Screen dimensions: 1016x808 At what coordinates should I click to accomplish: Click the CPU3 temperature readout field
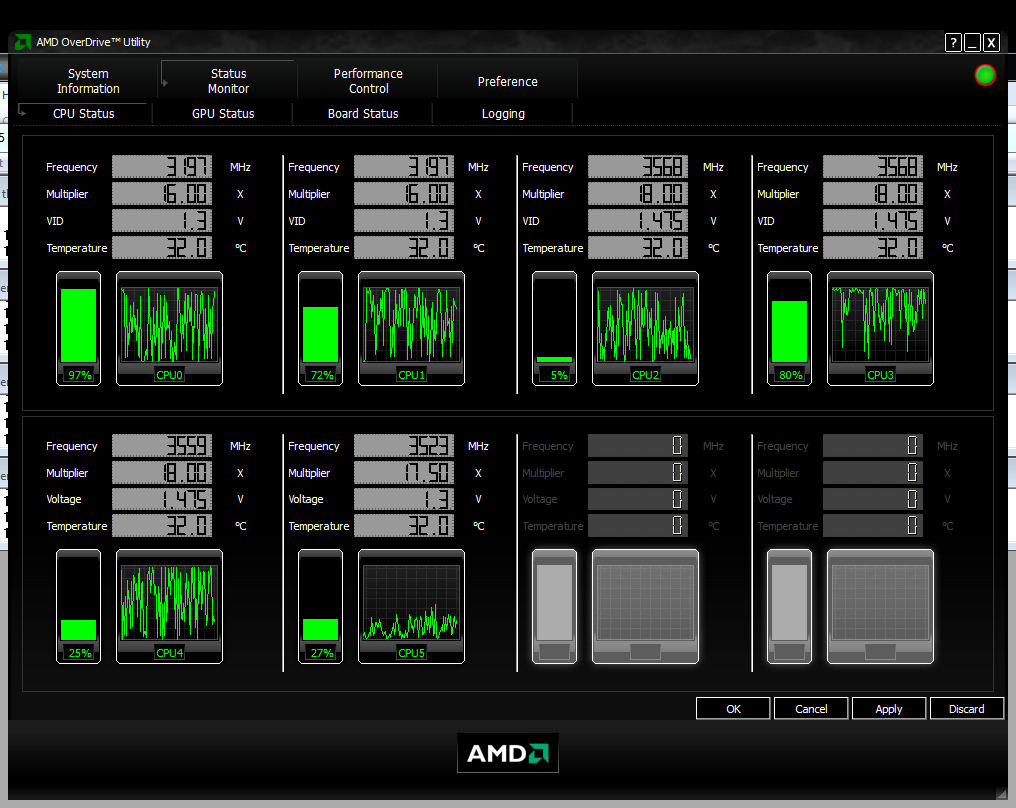tap(873, 248)
